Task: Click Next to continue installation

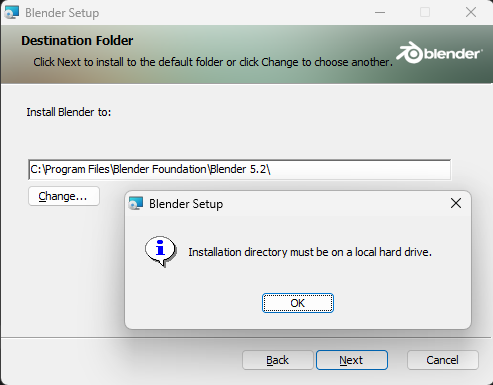Action: pos(352,360)
